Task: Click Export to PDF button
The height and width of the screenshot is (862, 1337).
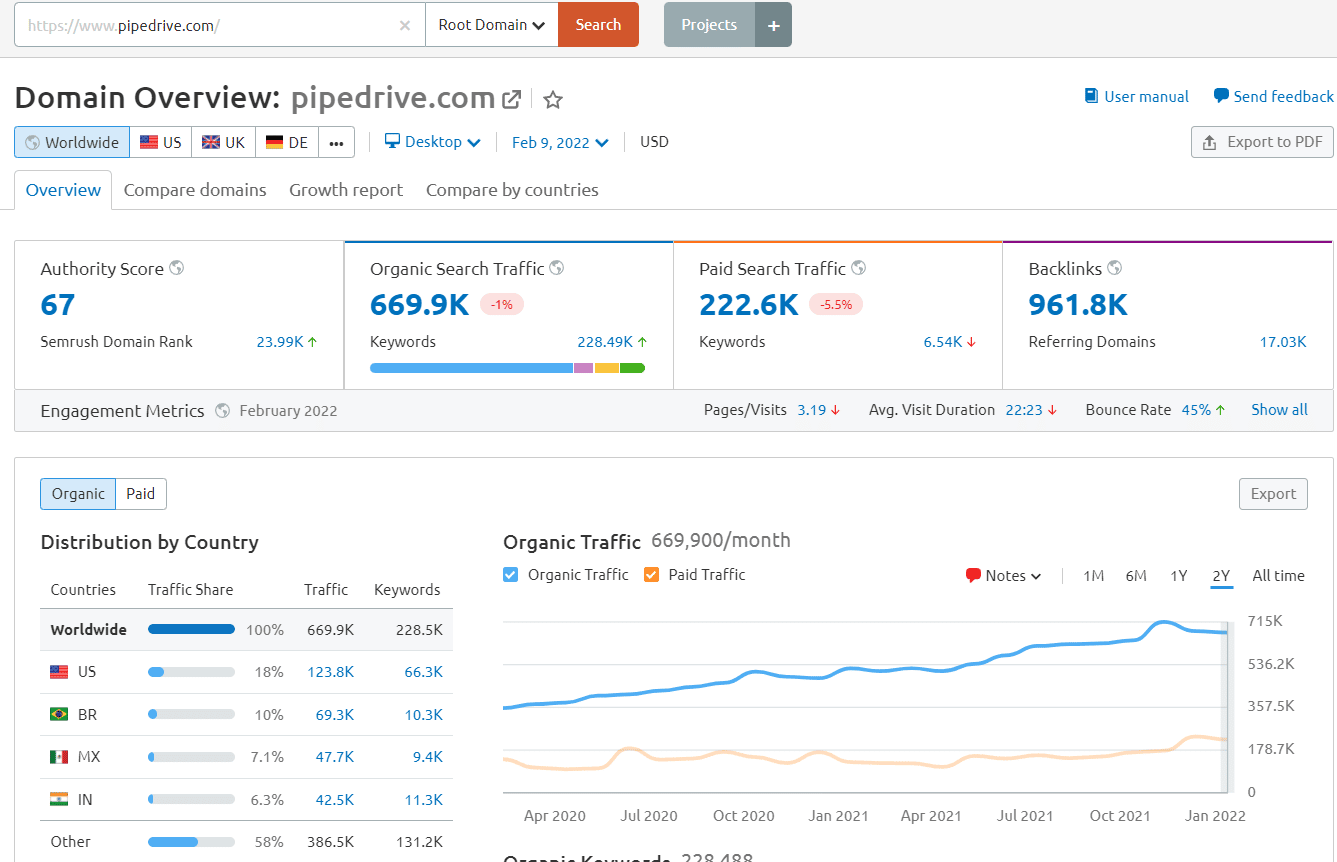Action: click(1262, 142)
